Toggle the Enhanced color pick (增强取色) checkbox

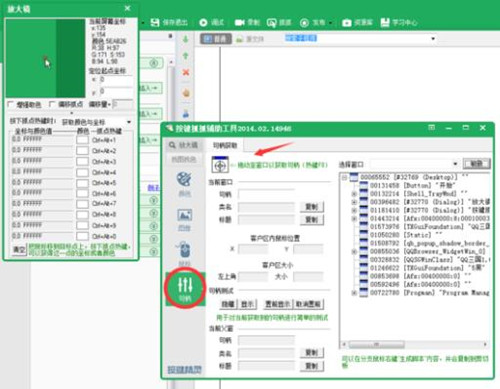pyautogui.click(x=11, y=104)
